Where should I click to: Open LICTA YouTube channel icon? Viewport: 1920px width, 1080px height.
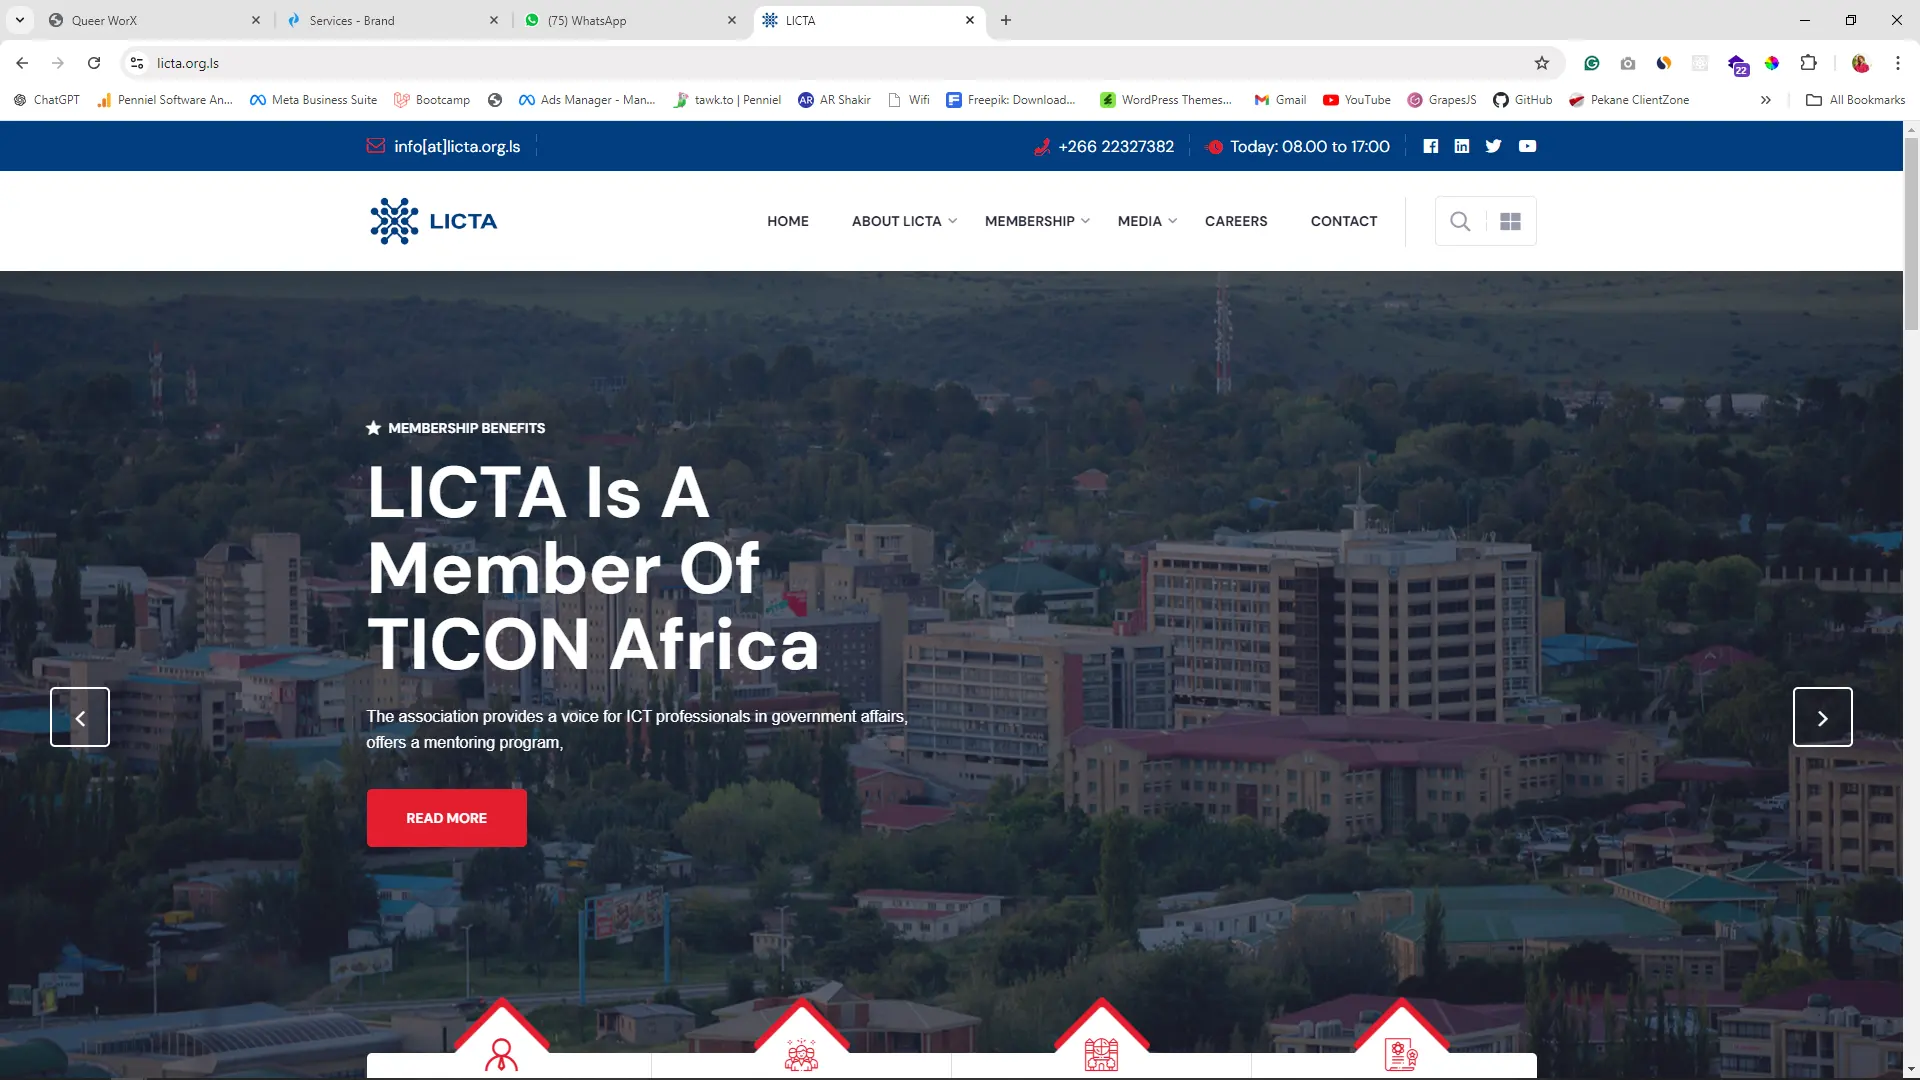[1527, 146]
